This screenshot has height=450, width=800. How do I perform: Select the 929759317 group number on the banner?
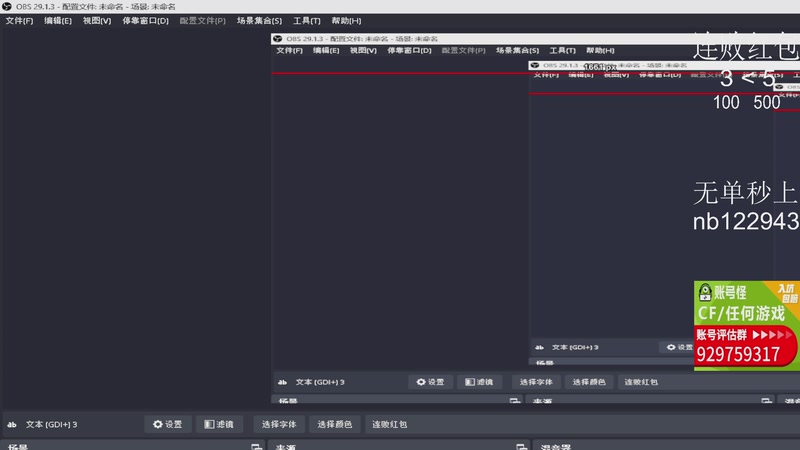coord(738,354)
